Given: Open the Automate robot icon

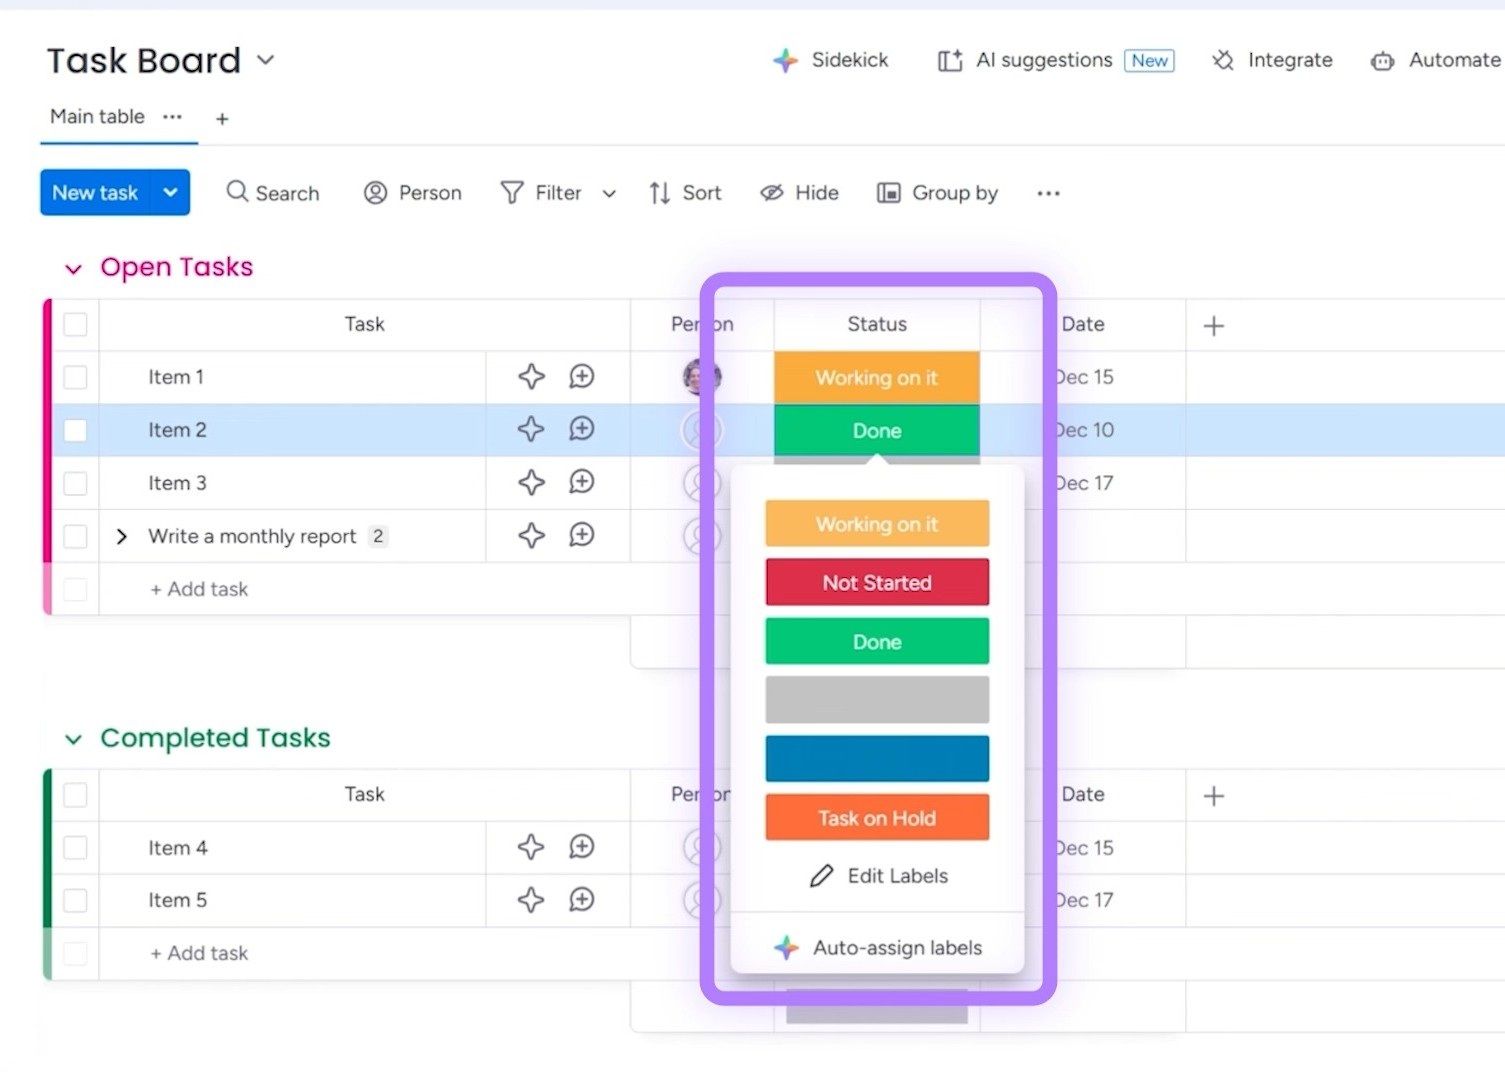Looking at the screenshot, I should coord(1382,61).
